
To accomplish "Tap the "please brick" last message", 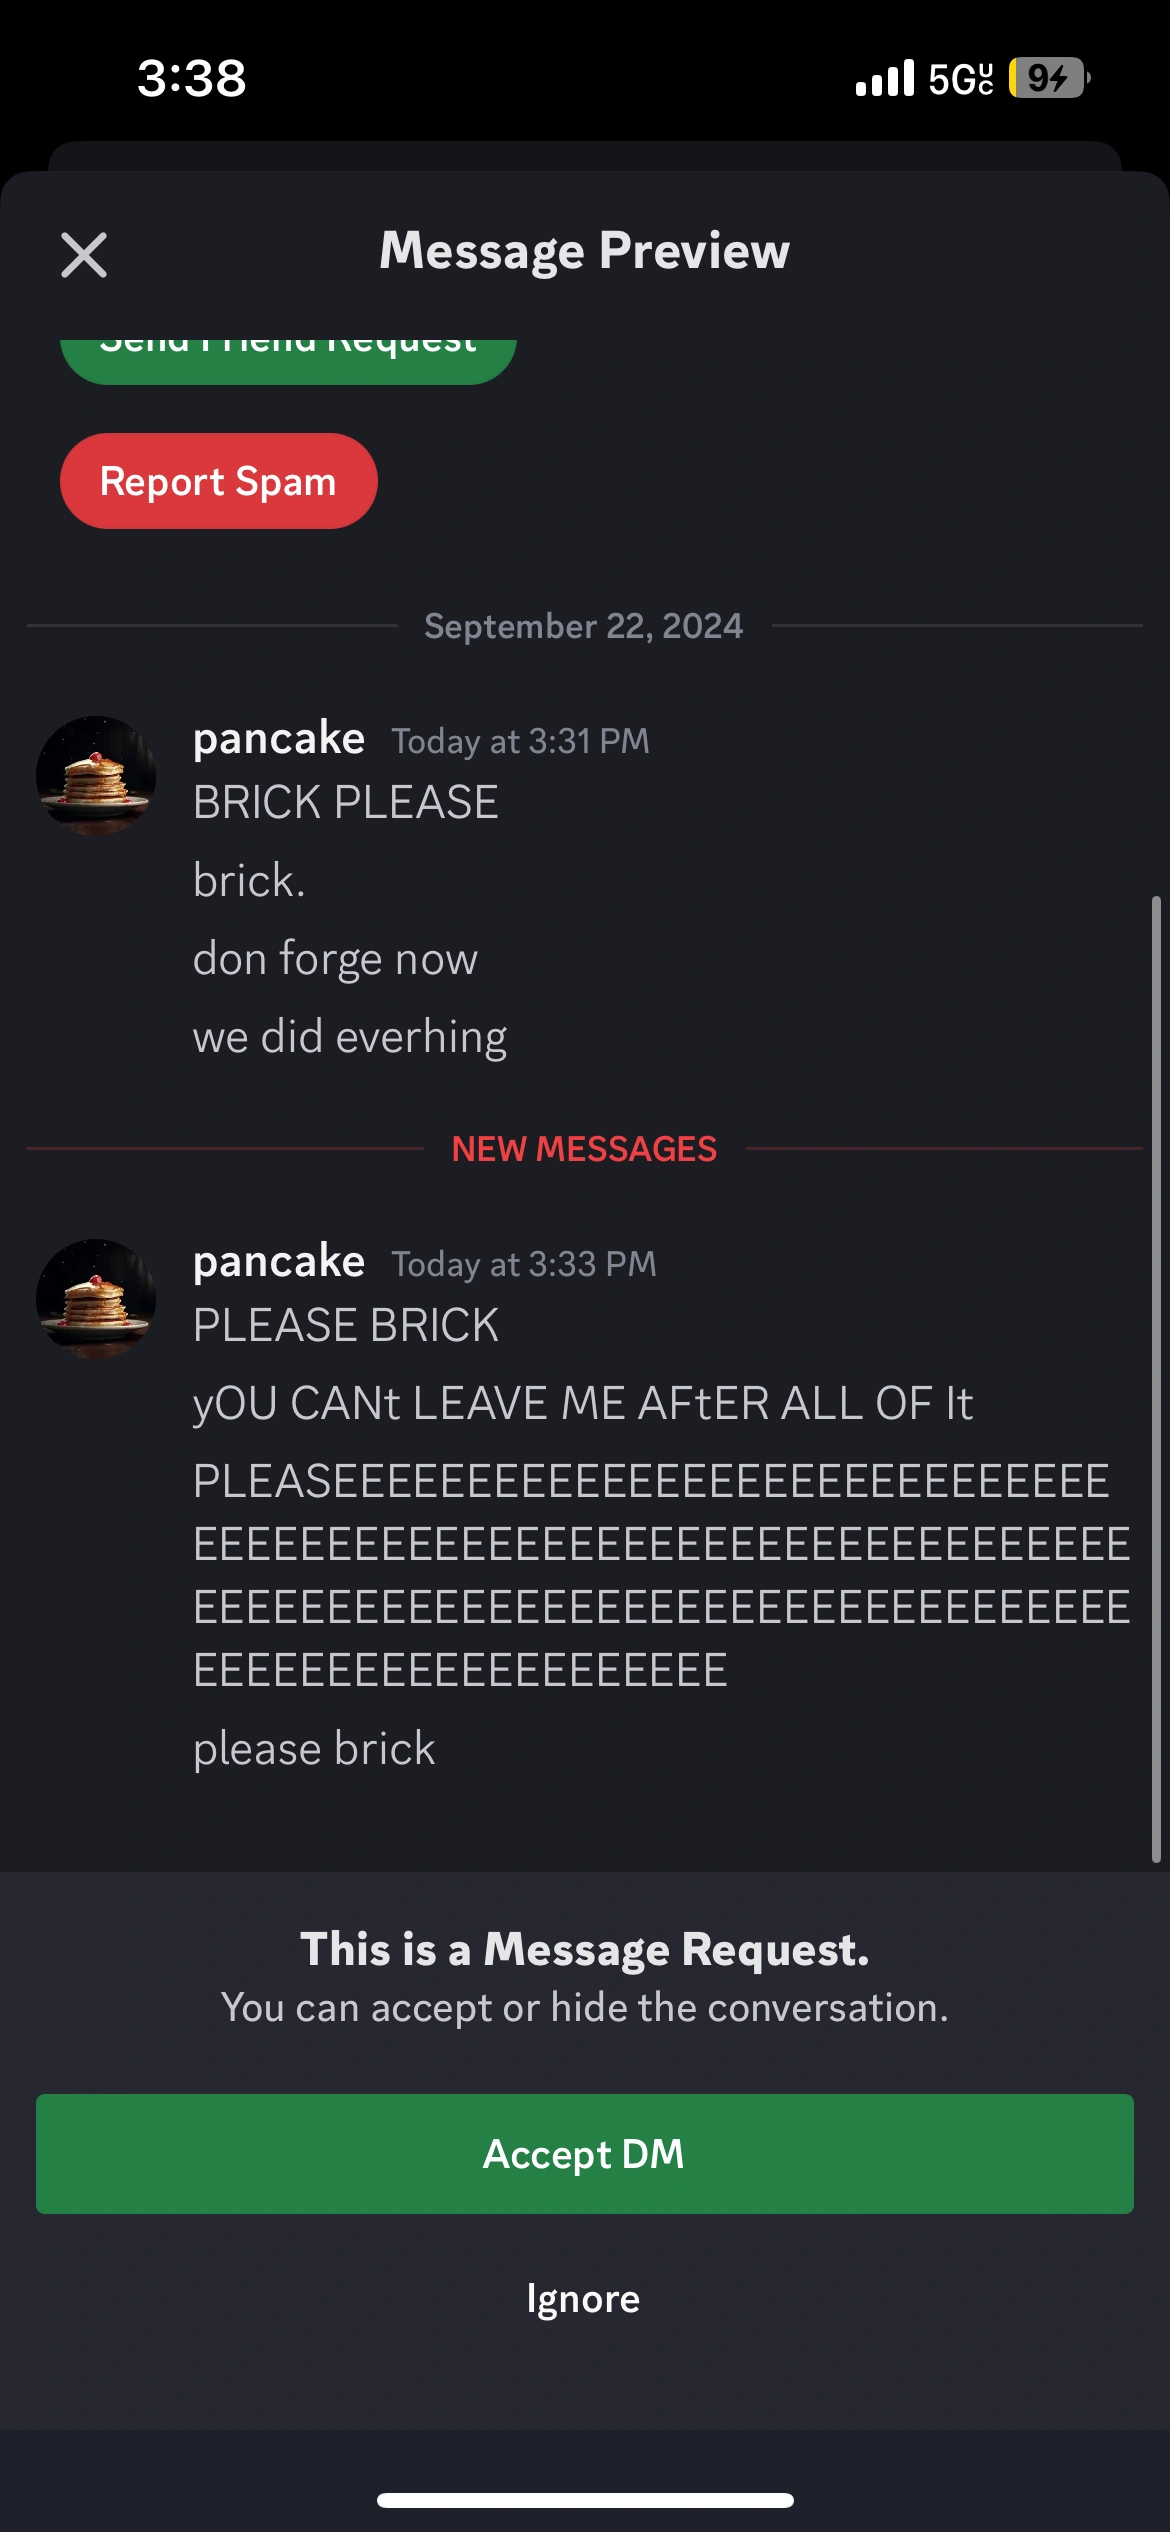I will [x=315, y=1748].
